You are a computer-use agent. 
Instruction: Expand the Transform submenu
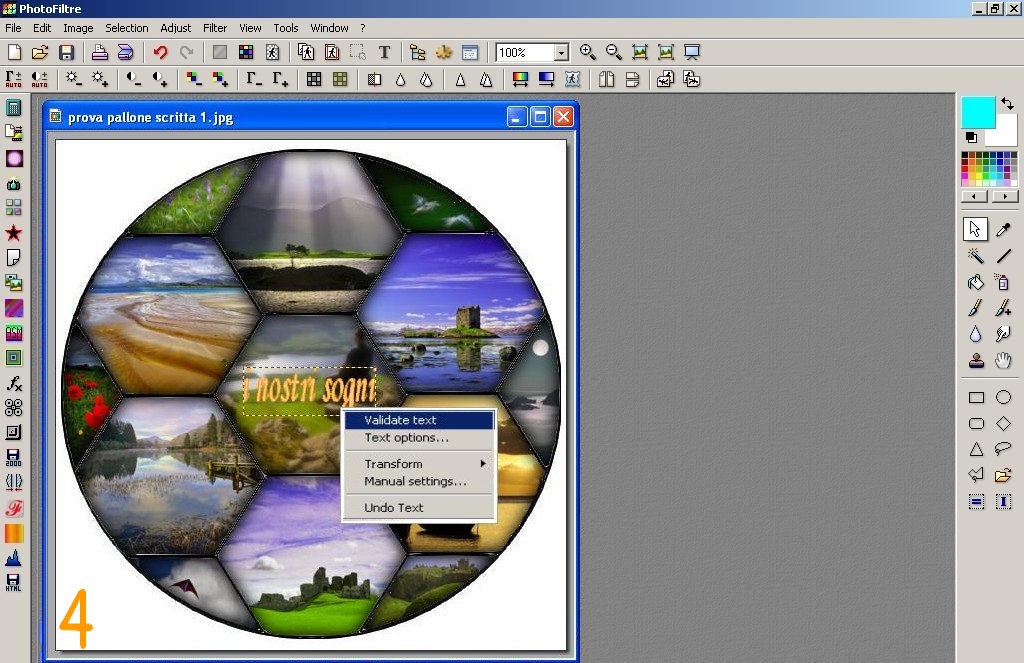pos(420,464)
